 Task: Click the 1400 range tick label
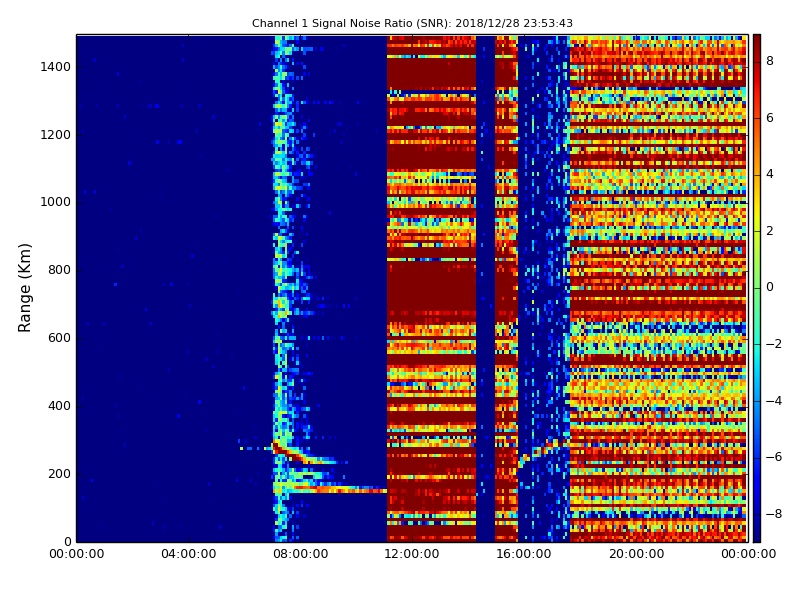(x=56, y=67)
